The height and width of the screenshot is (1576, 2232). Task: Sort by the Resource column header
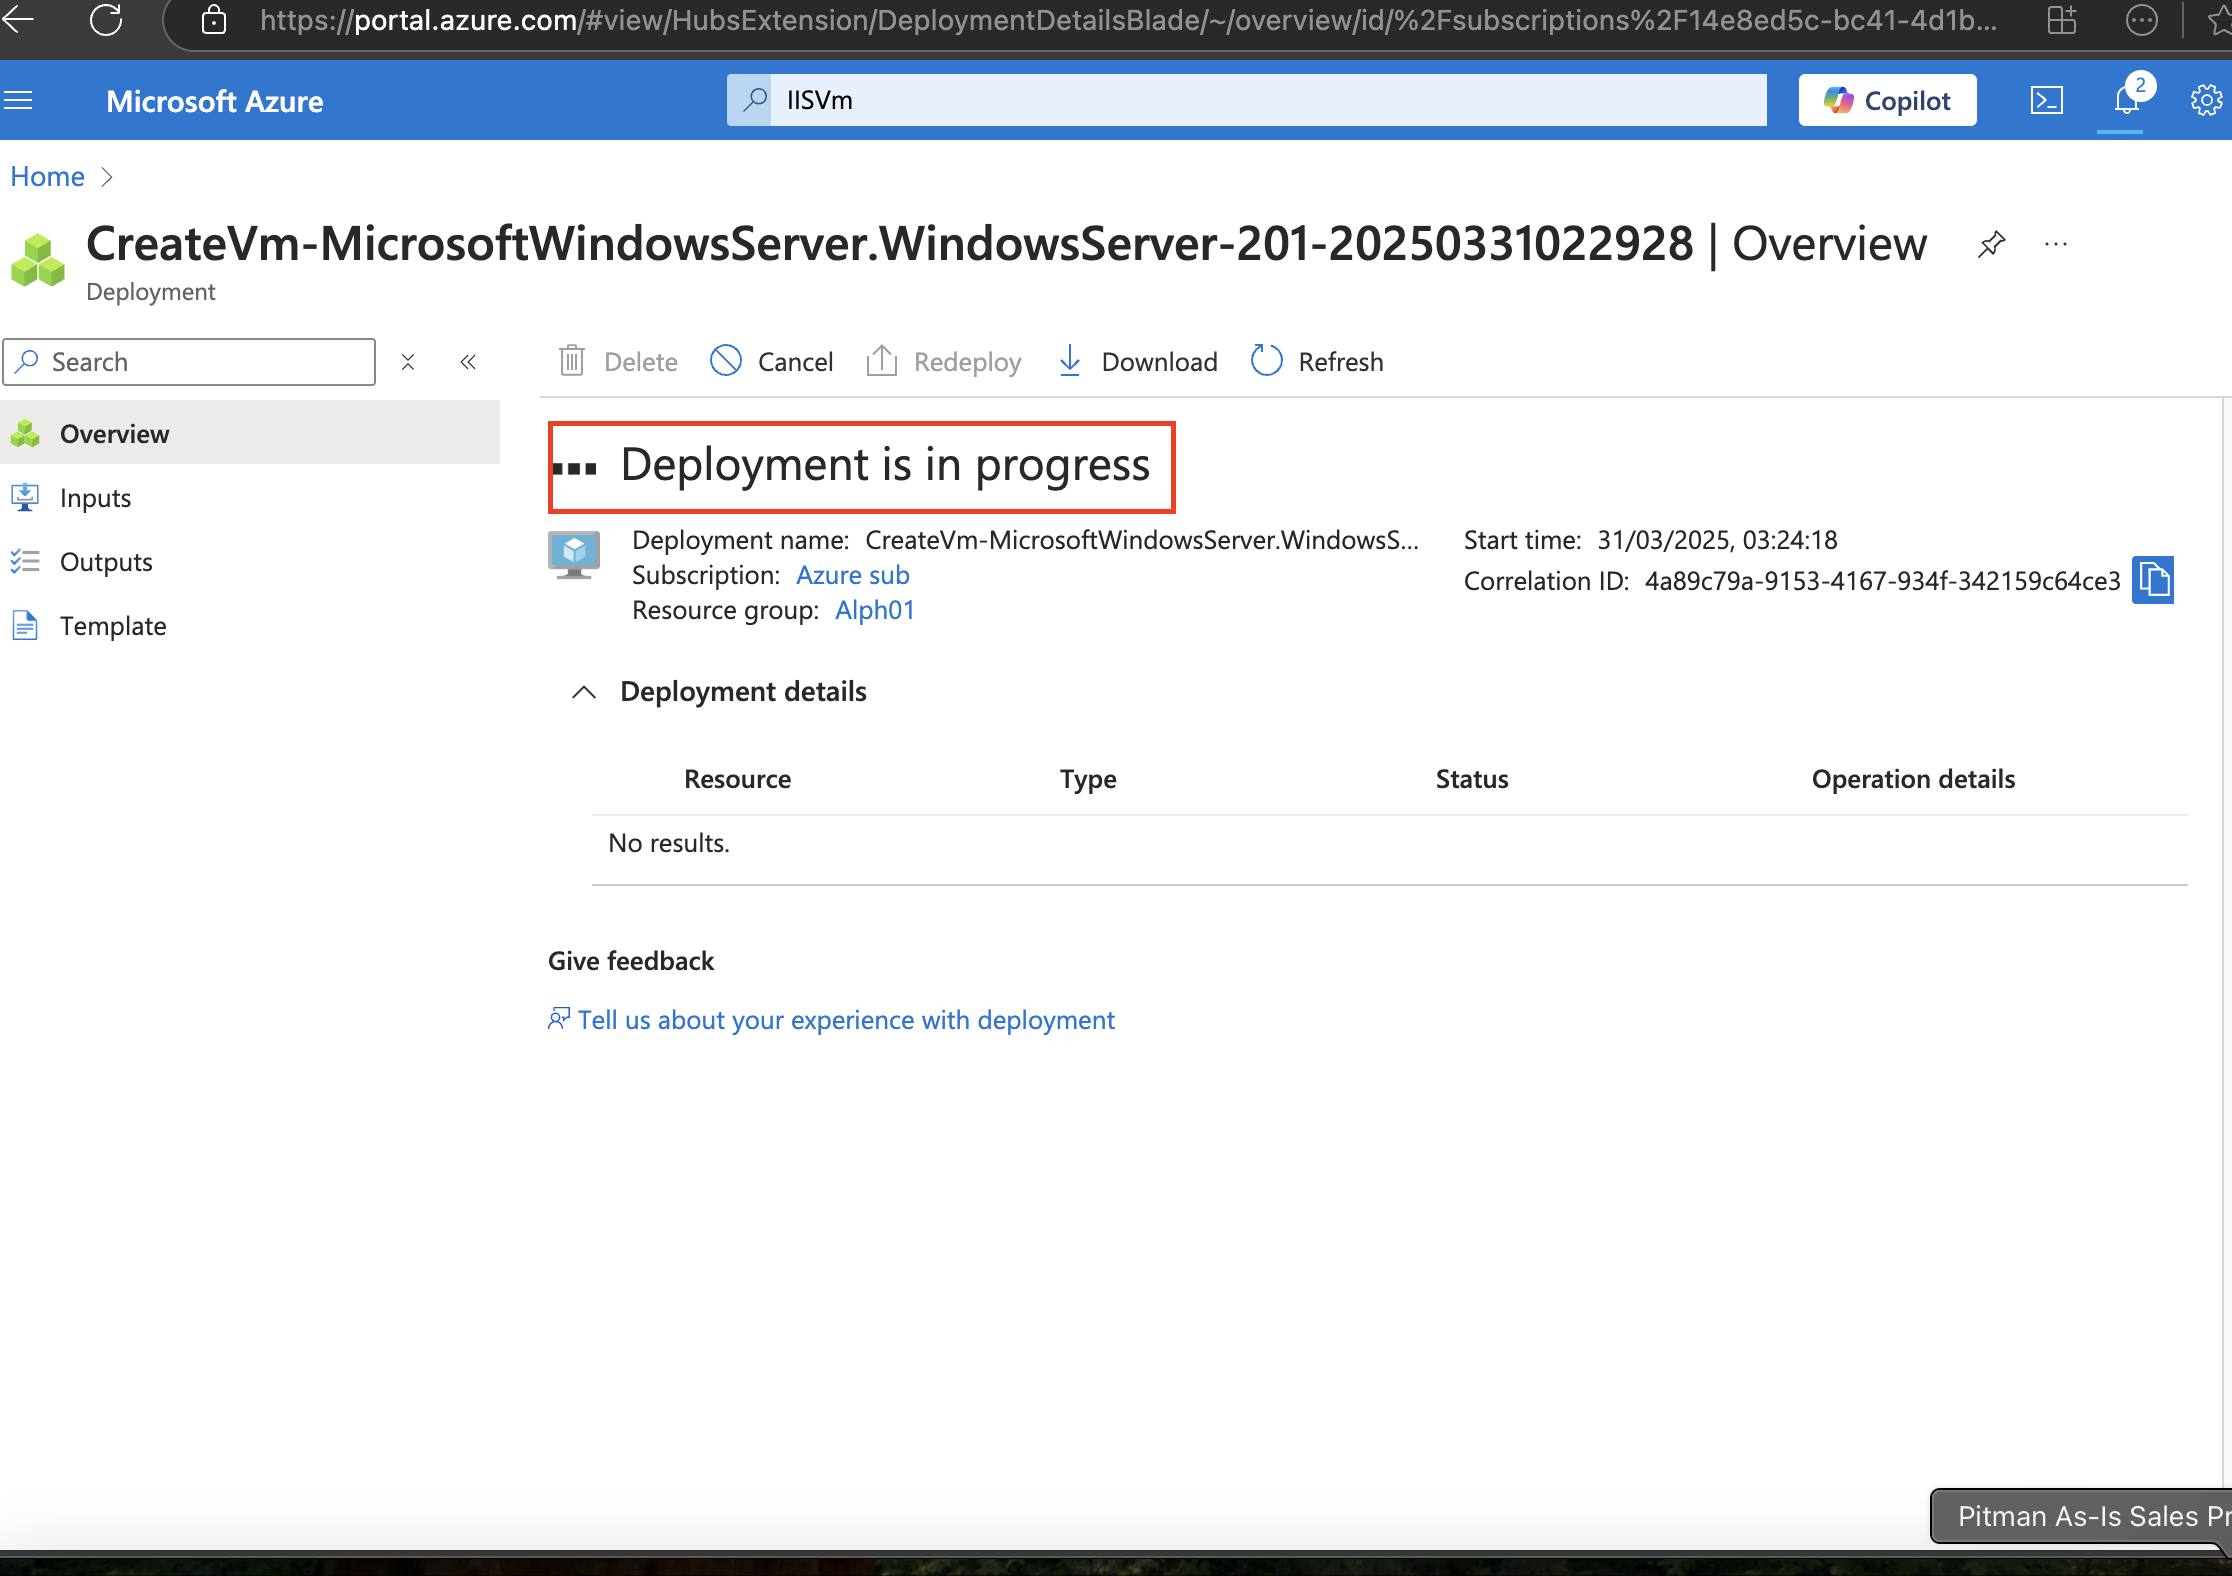click(x=737, y=779)
